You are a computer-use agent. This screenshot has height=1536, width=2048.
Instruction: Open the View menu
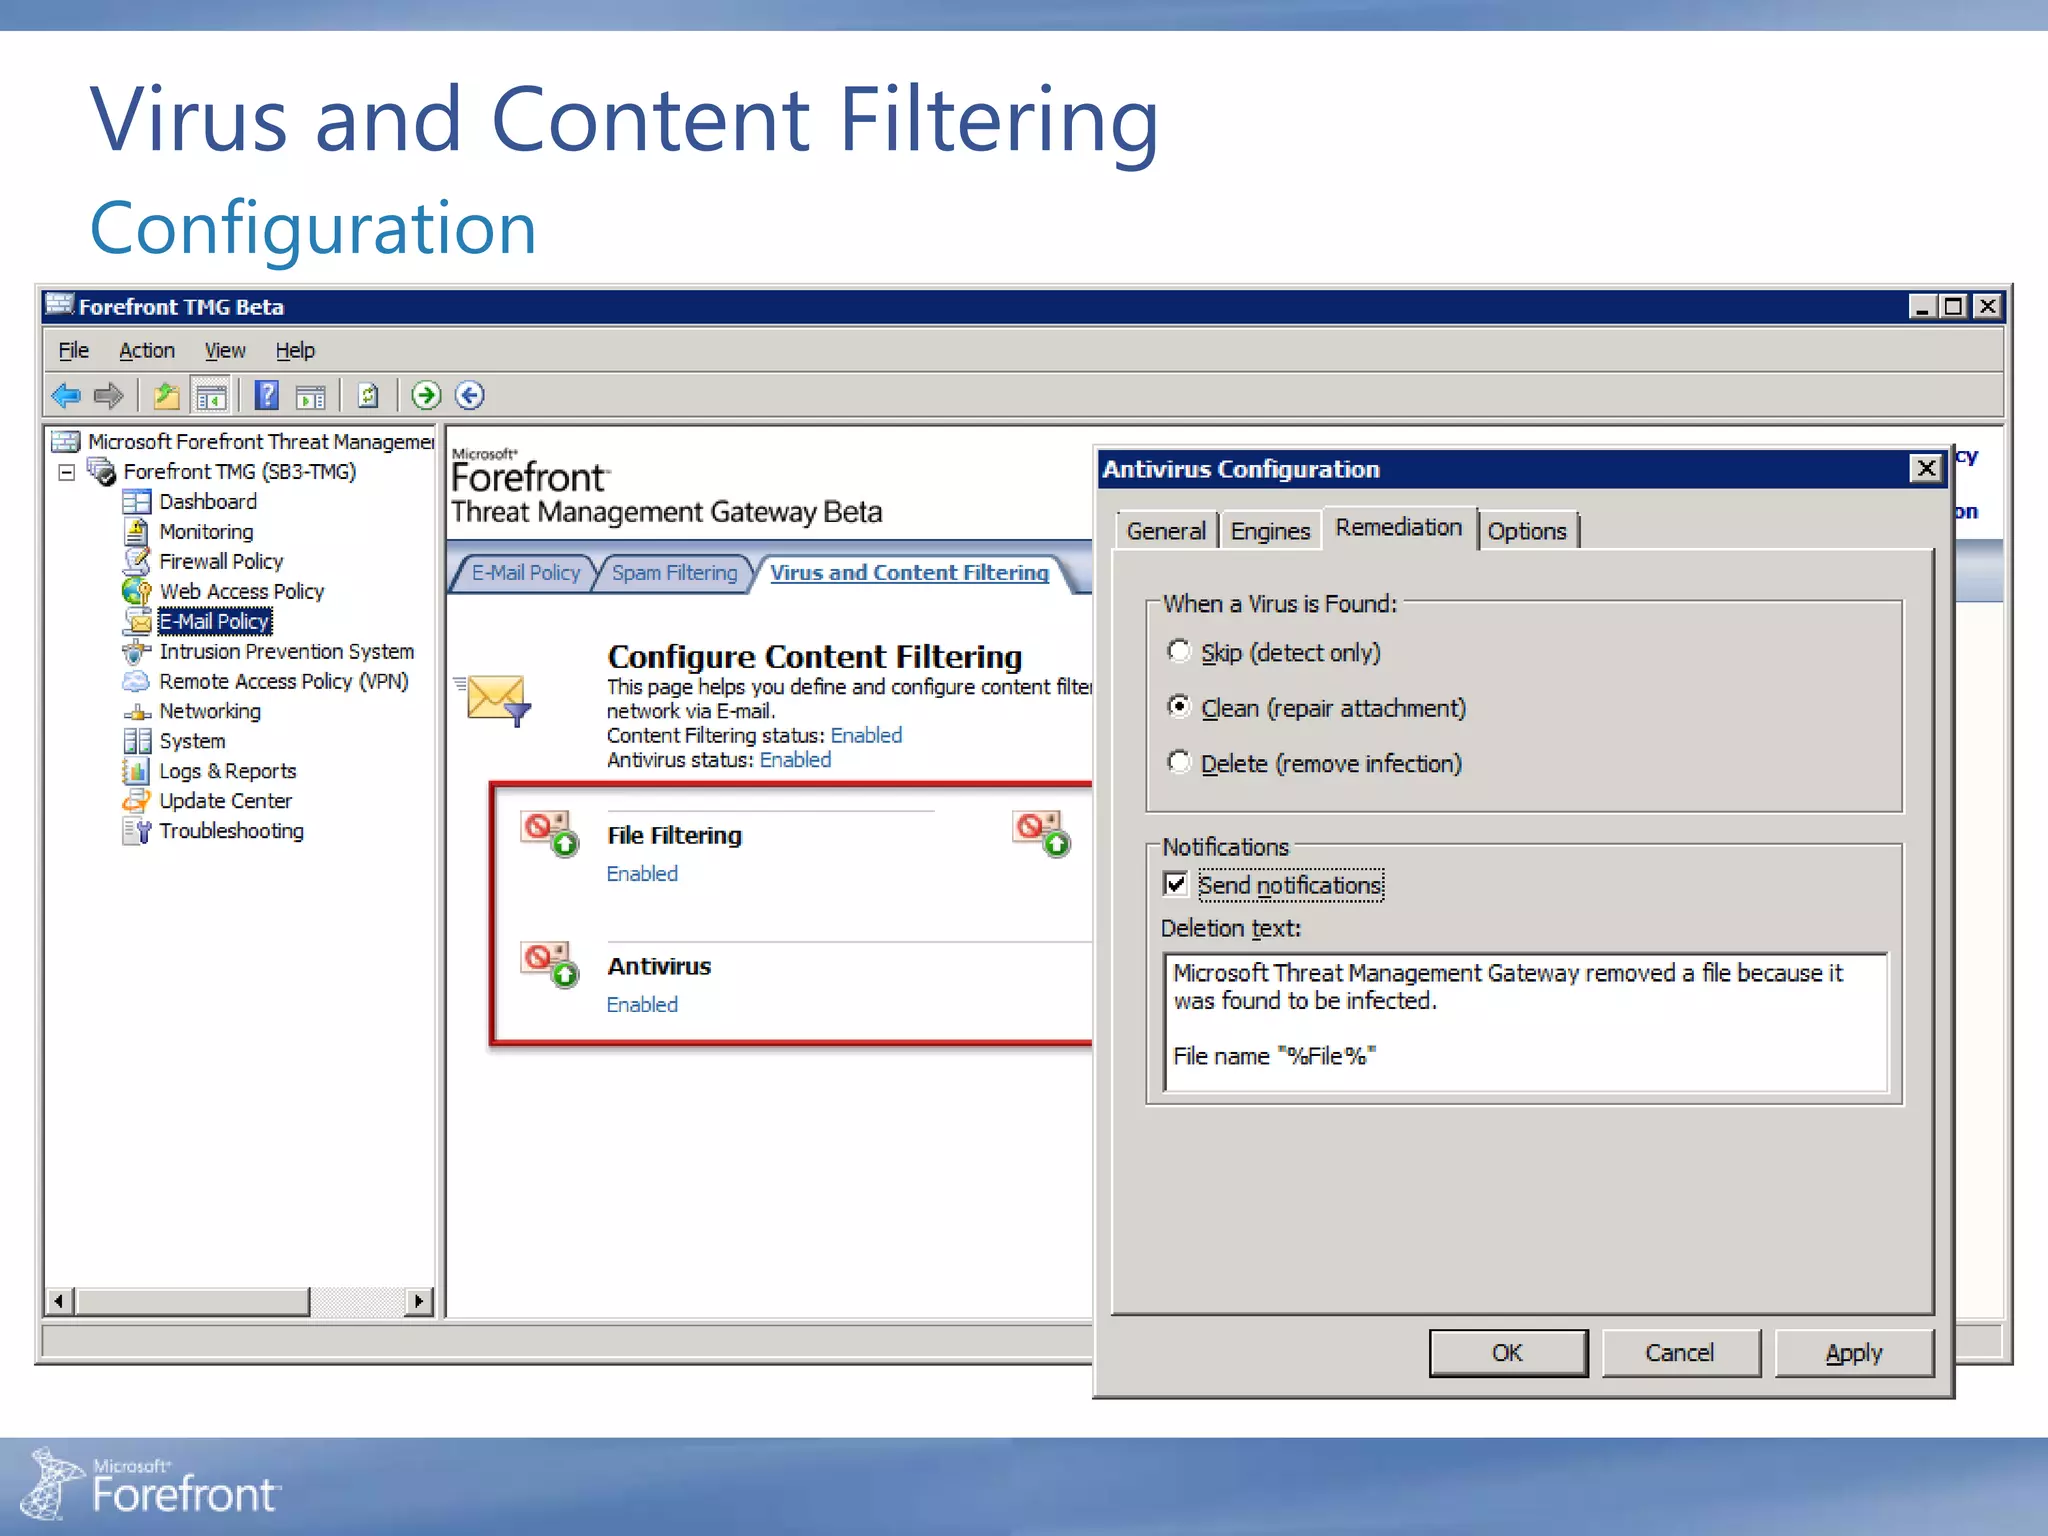tap(224, 350)
